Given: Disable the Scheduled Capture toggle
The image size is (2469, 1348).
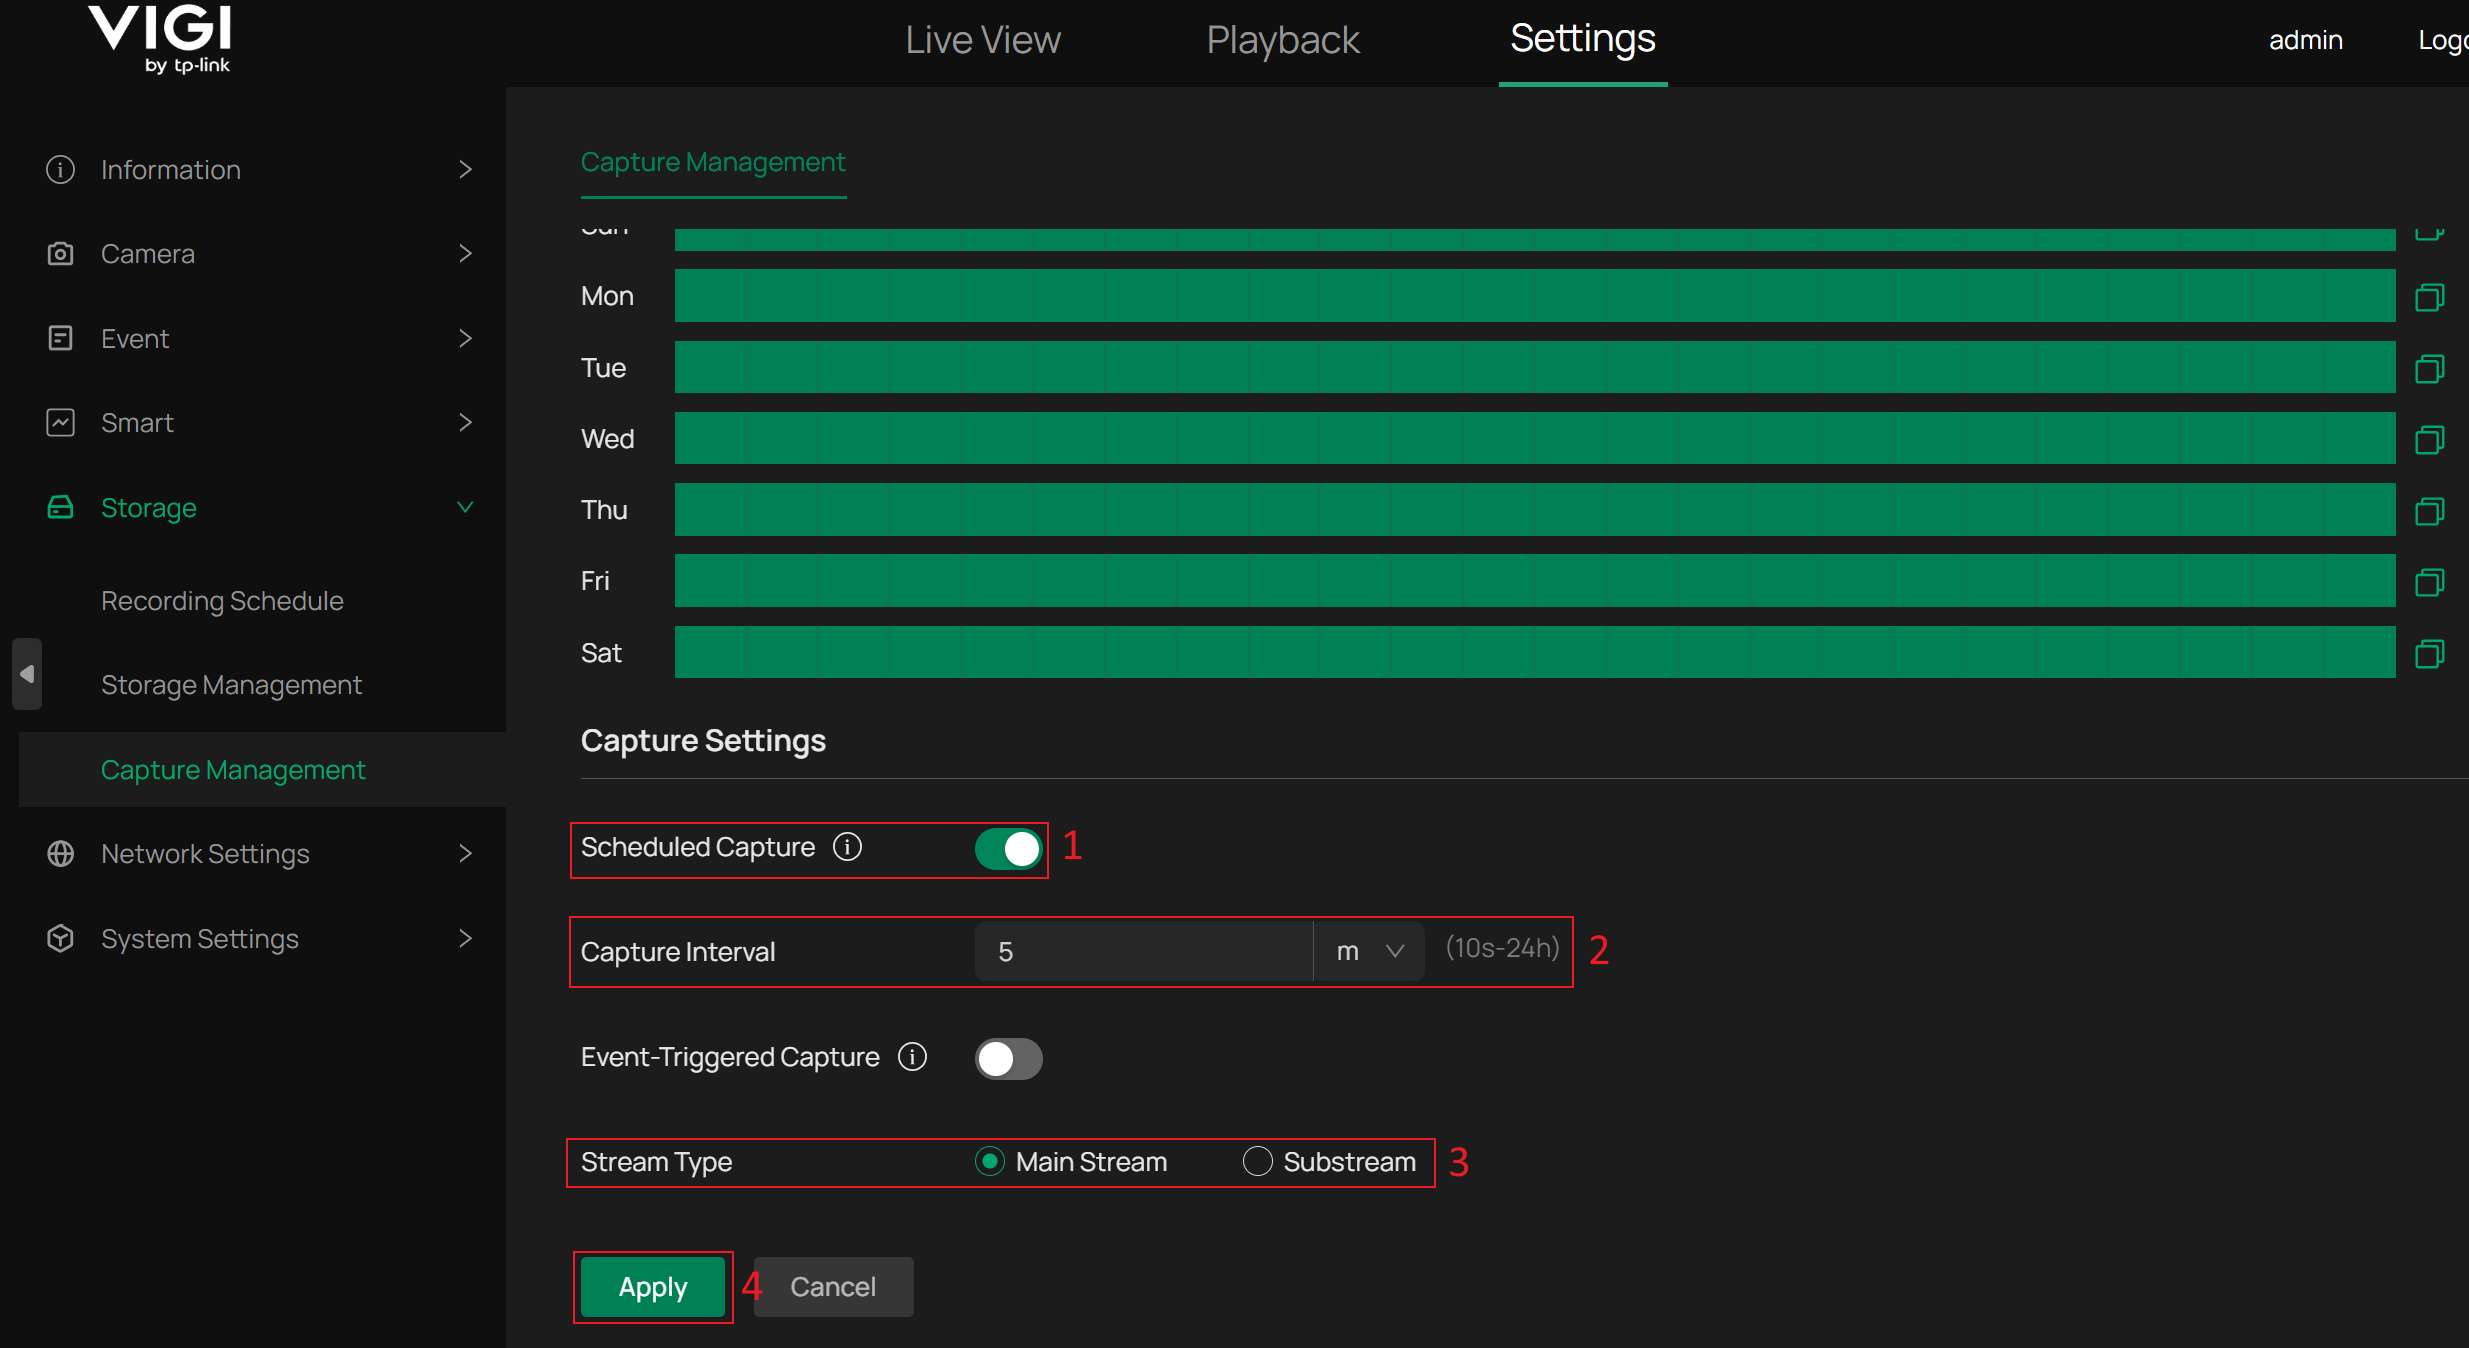Looking at the screenshot, I should coord(1007,849).
